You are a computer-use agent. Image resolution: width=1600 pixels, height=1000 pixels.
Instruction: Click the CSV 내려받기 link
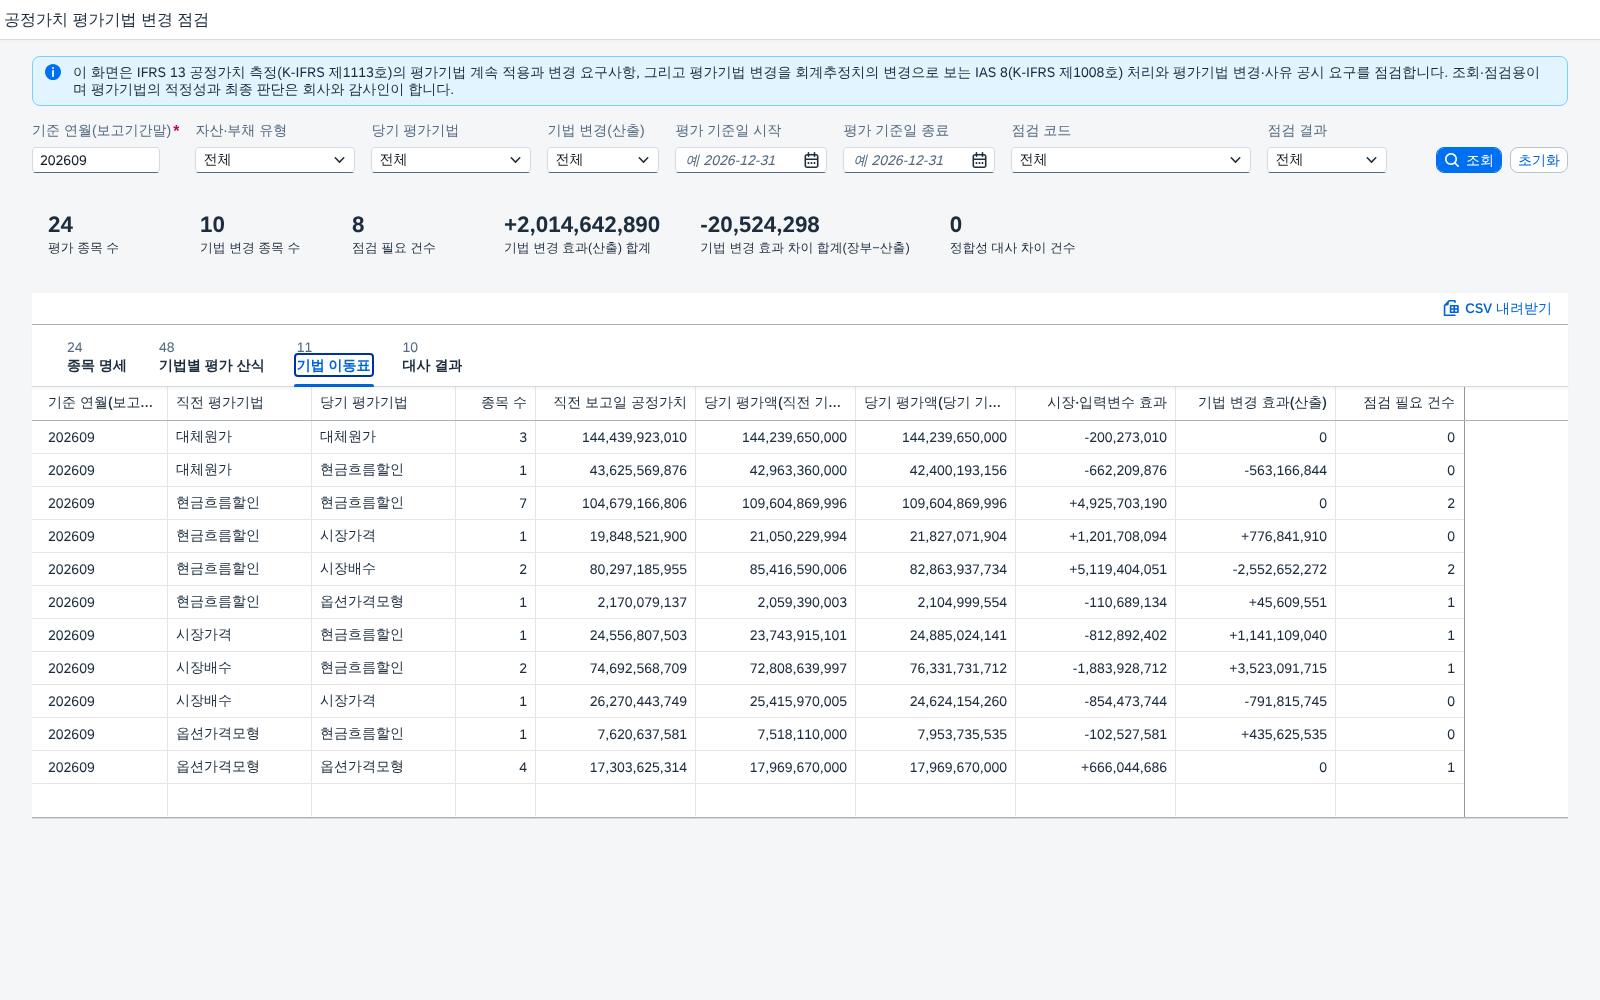(1497, 308)
